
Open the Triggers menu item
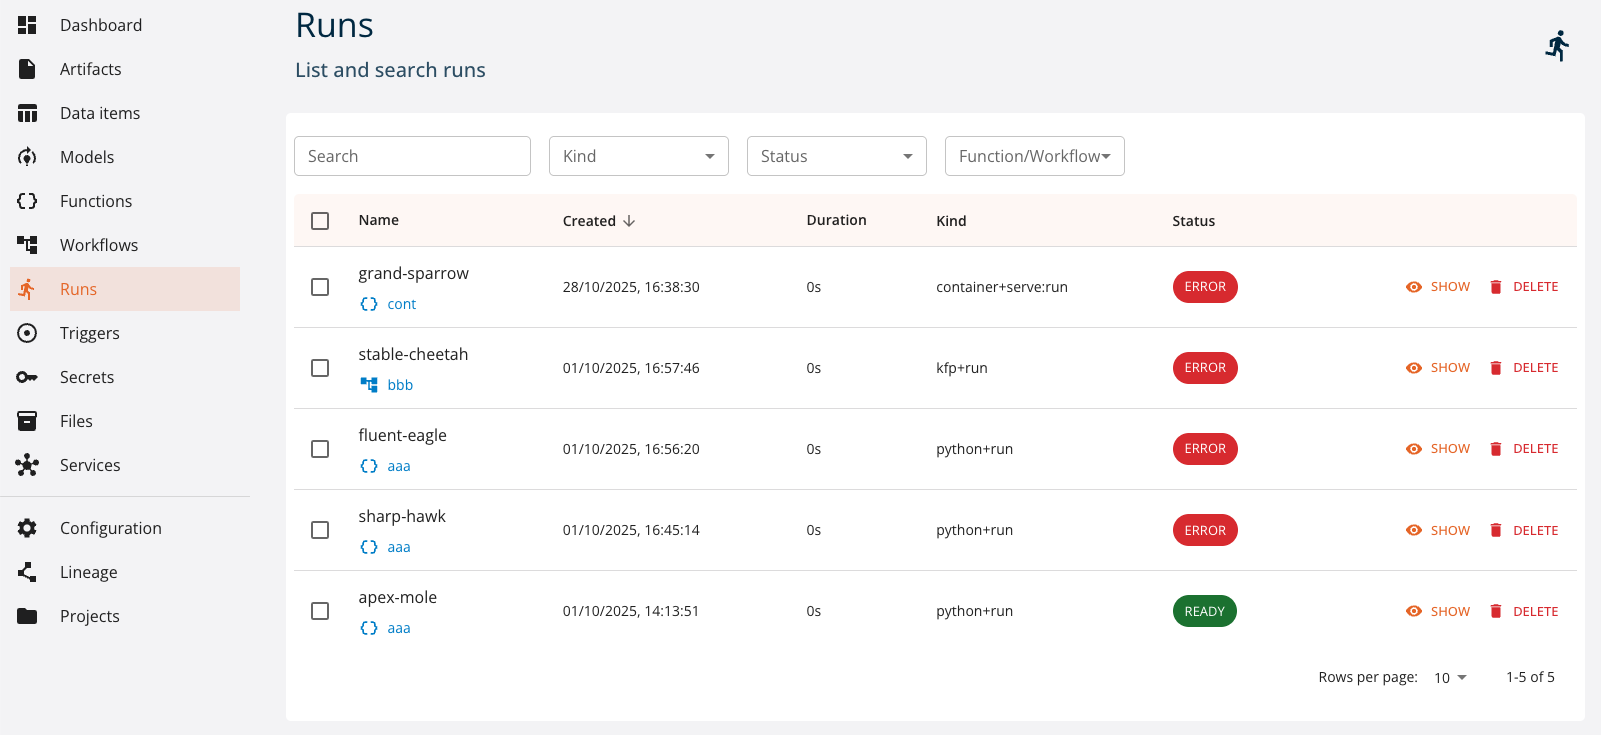tap(90, 333)
